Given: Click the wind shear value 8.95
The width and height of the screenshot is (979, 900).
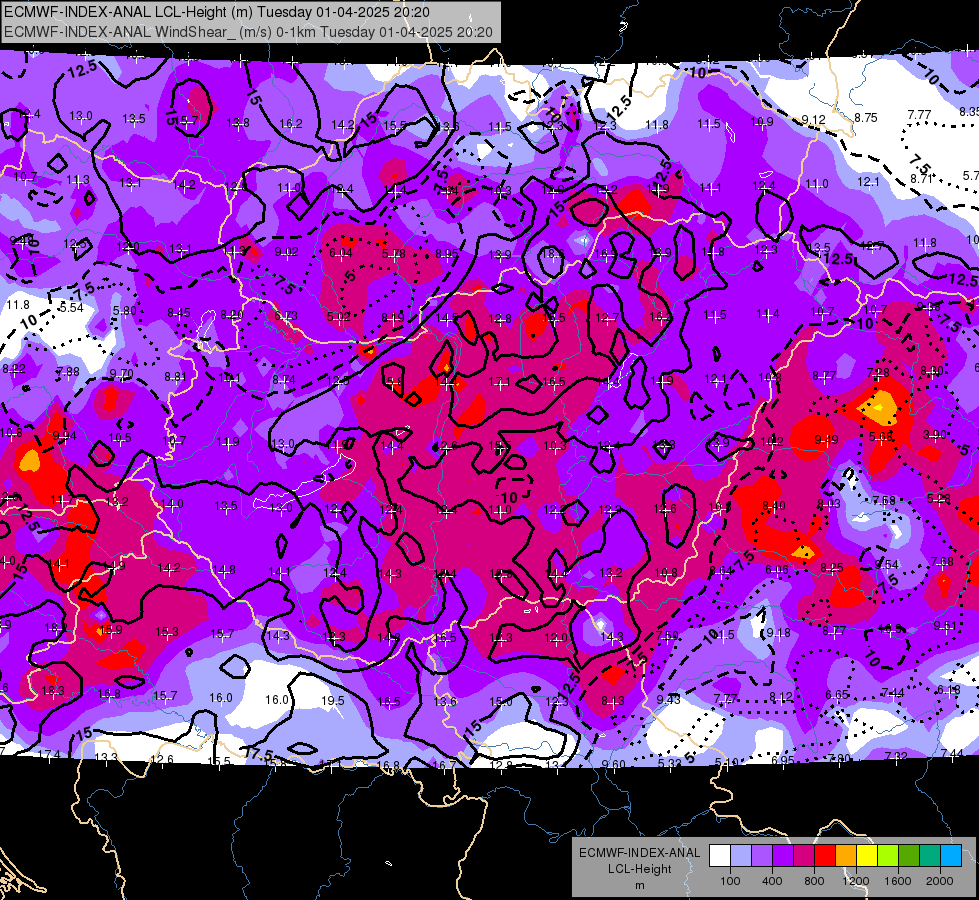Looking at the screenshot, I should point(447,254).
